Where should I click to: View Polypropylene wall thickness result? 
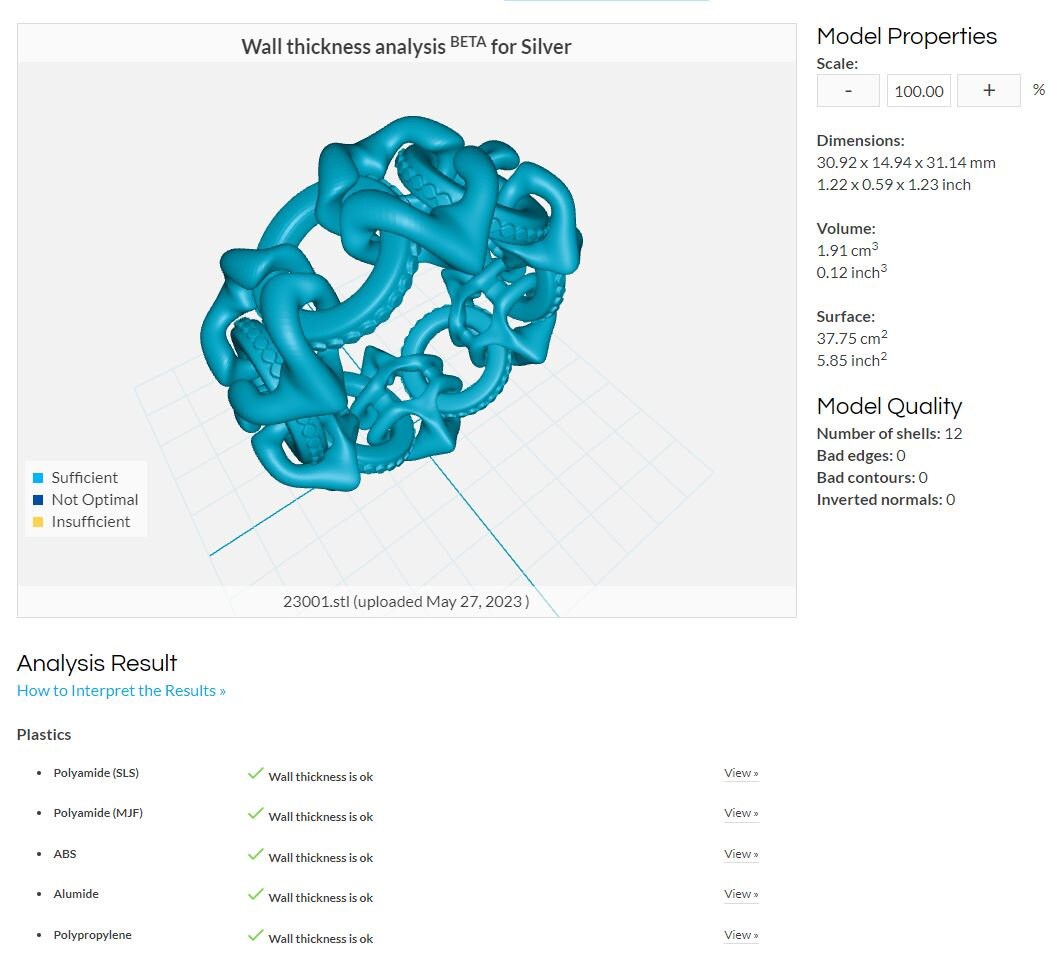click(x=741, y=935)
